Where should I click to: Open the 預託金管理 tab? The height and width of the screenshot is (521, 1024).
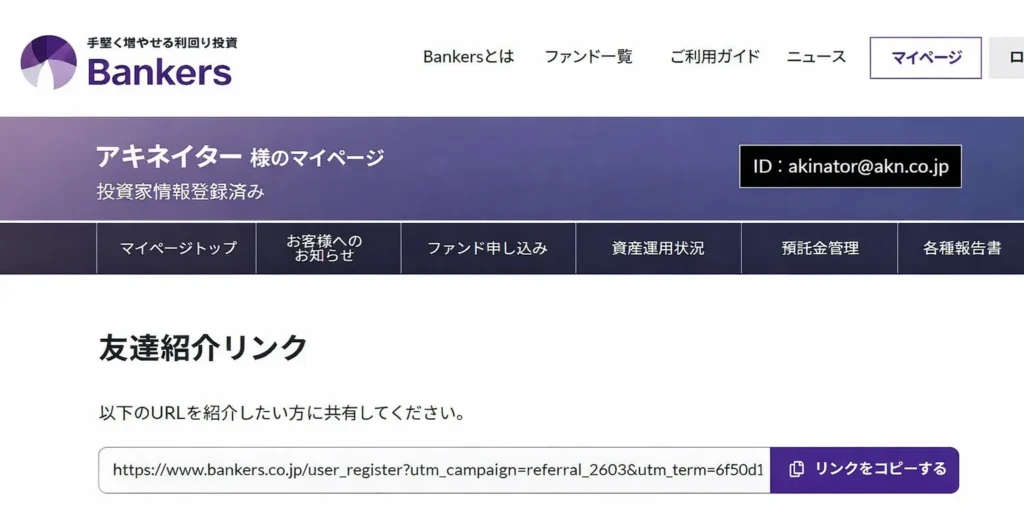(819, 248)
